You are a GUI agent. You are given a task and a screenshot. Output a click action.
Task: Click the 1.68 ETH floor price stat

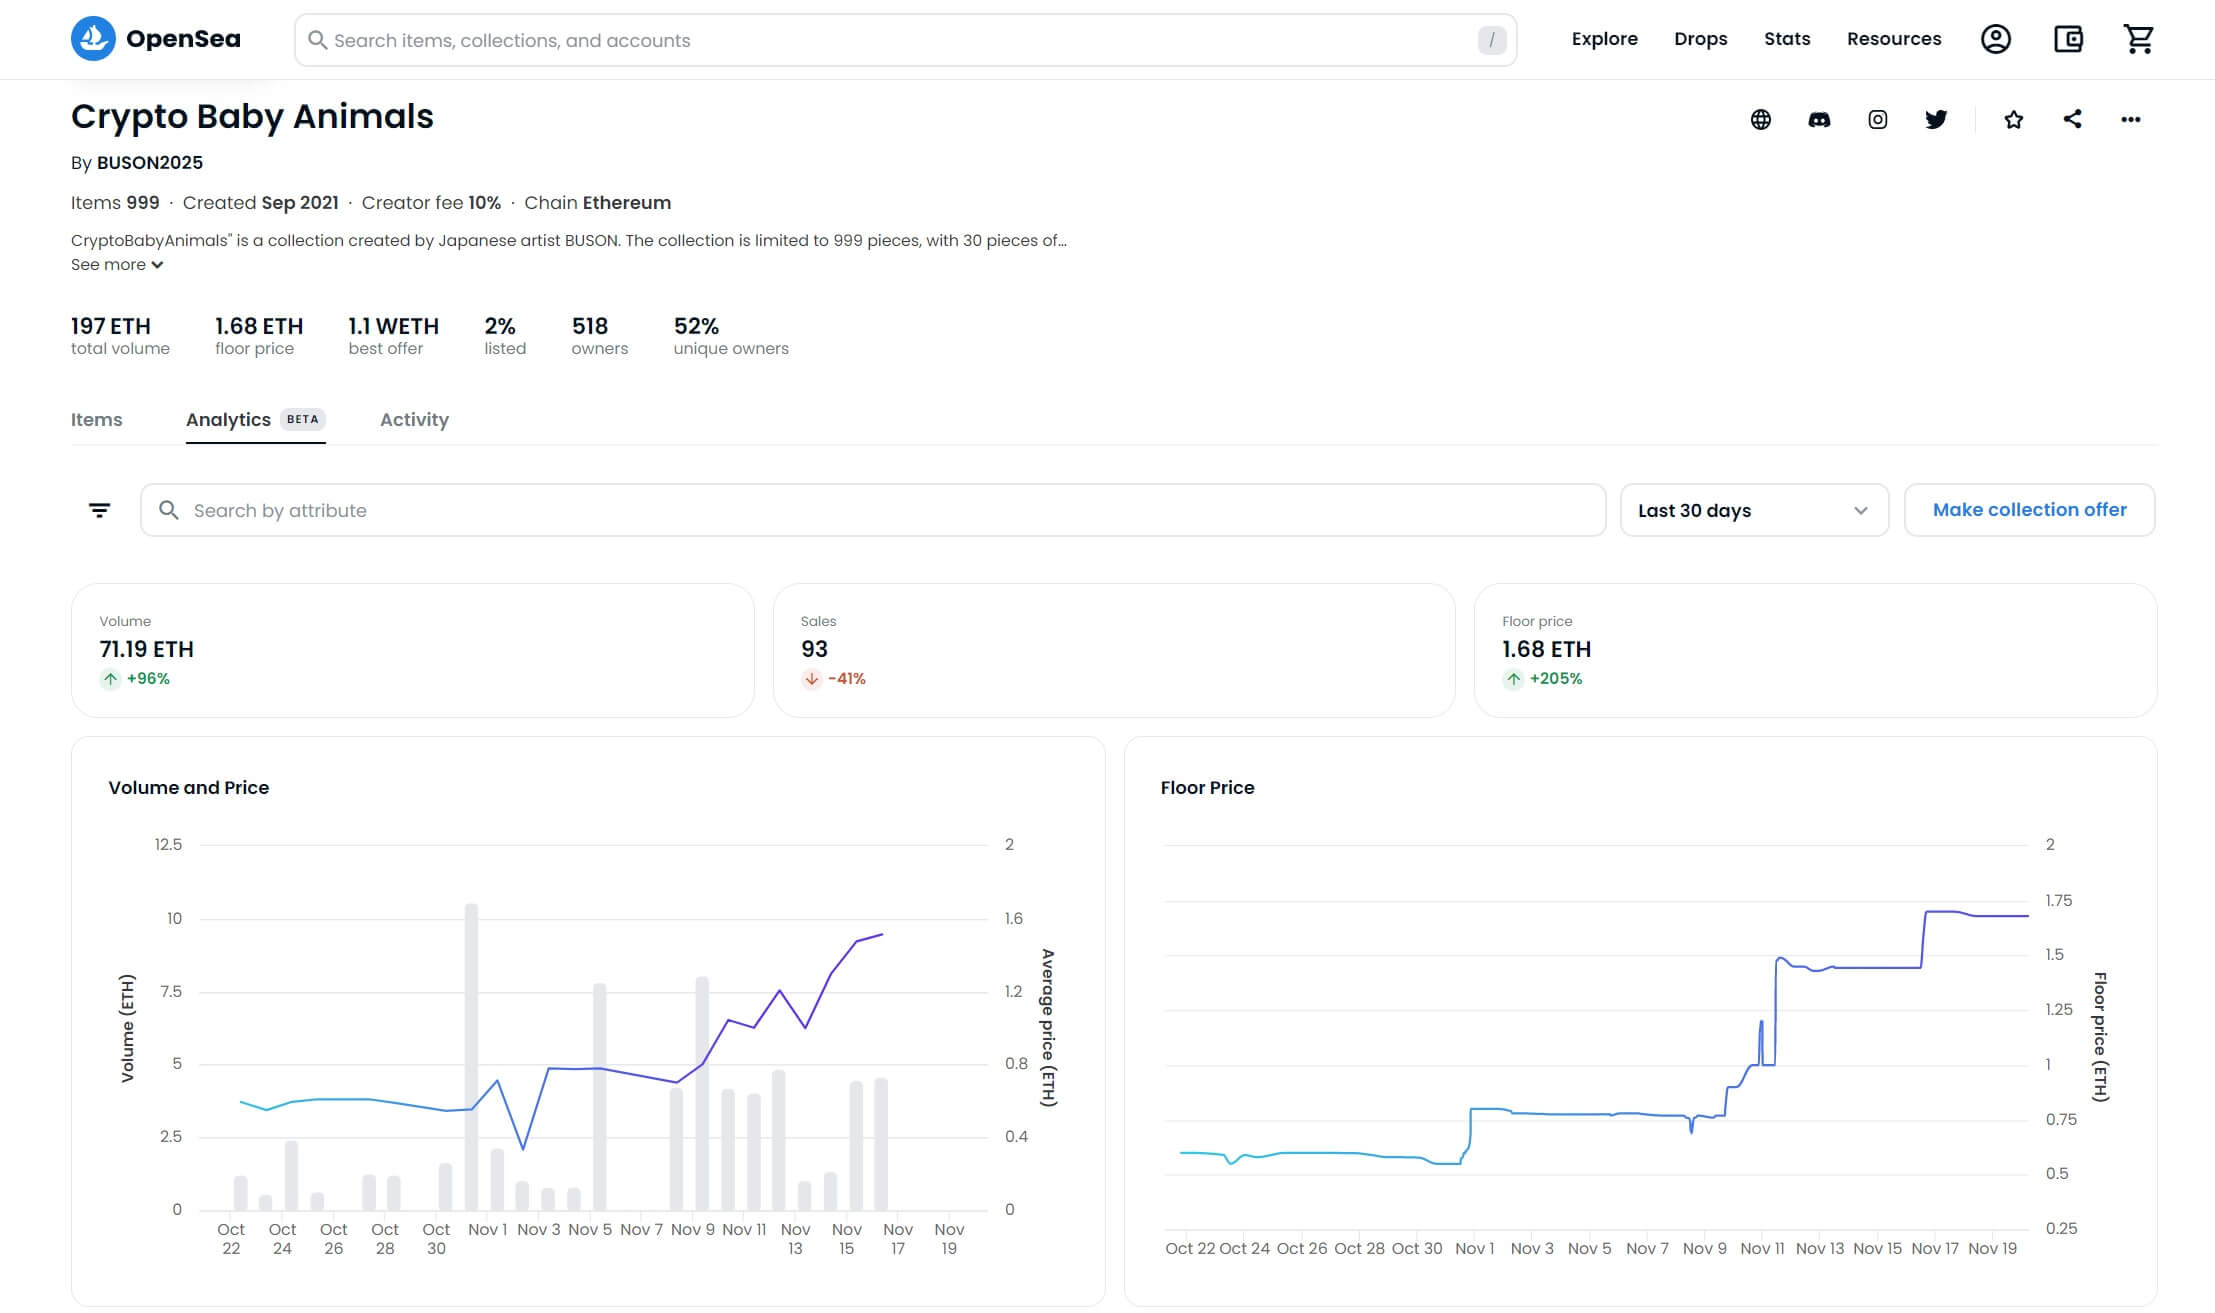259,336
